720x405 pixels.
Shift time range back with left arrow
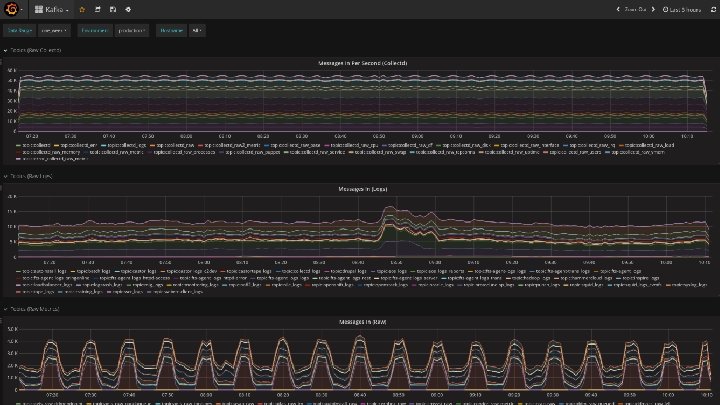pyautogui.click(x=618, y=9)
